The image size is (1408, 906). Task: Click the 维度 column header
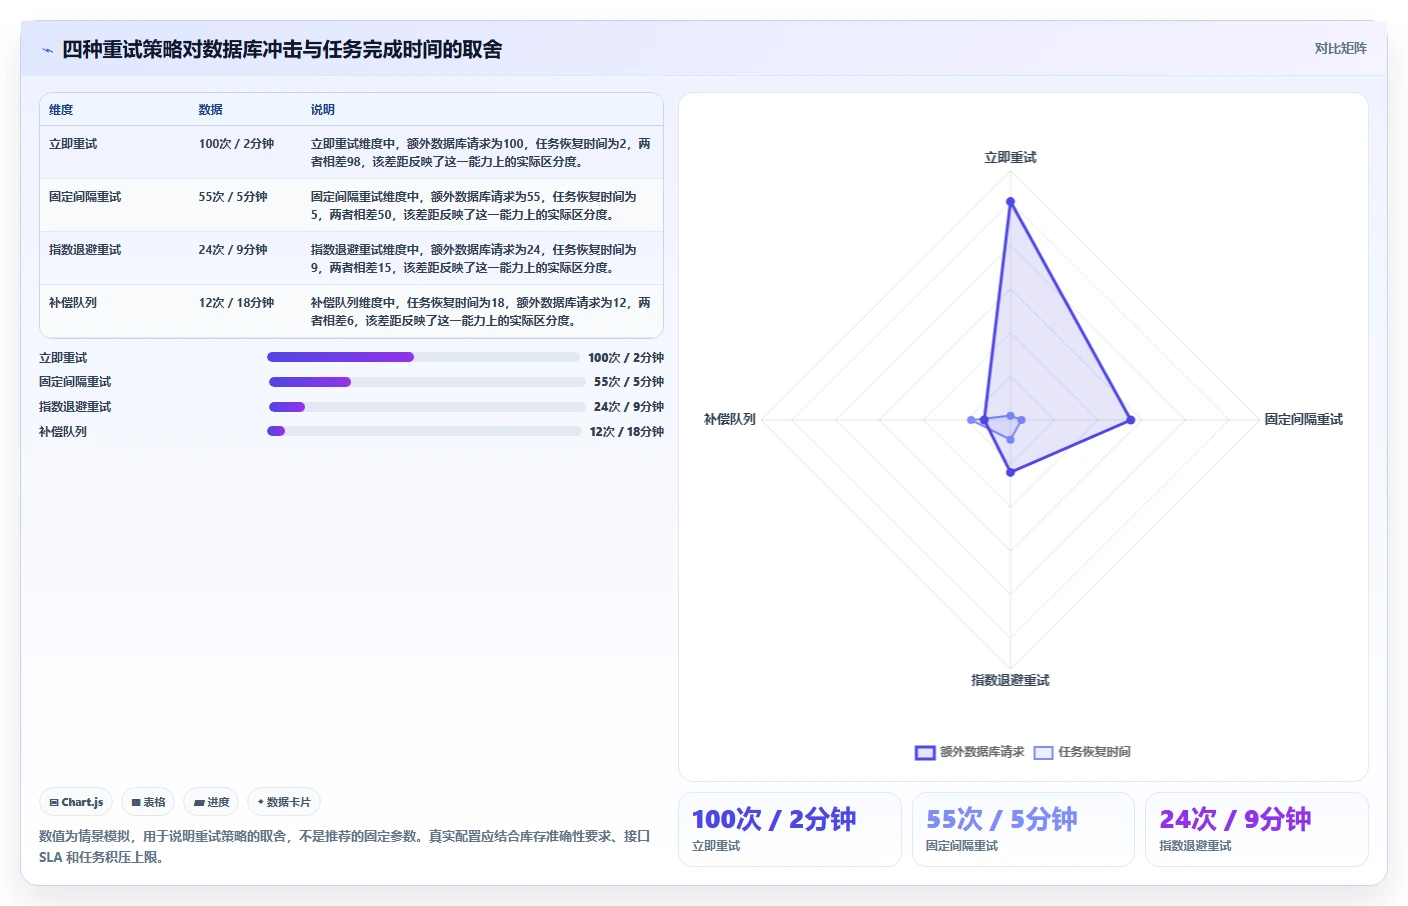click(x=61, y=110)
